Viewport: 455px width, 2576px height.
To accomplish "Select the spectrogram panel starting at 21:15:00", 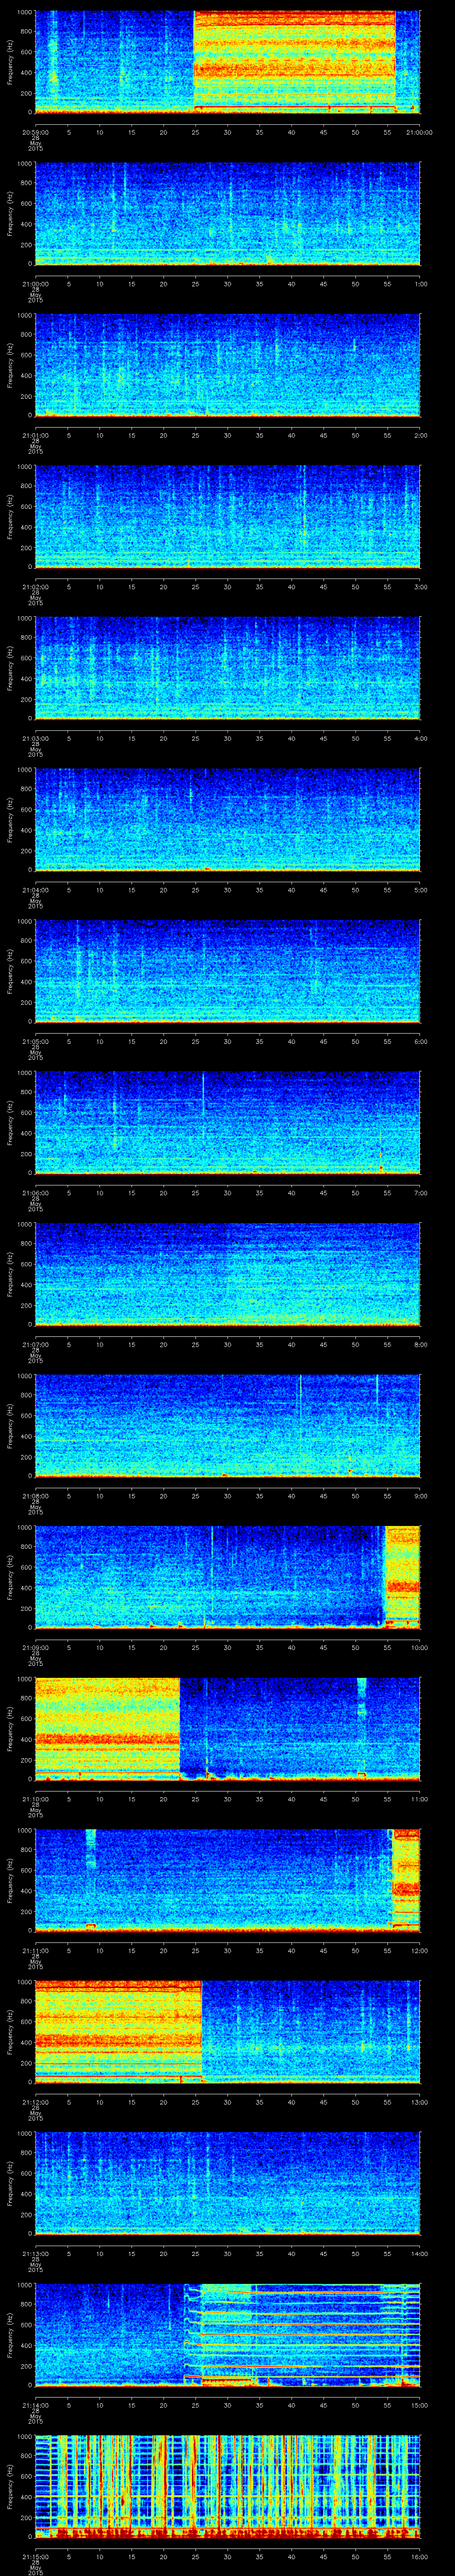I will click(x=228, y=2486).
